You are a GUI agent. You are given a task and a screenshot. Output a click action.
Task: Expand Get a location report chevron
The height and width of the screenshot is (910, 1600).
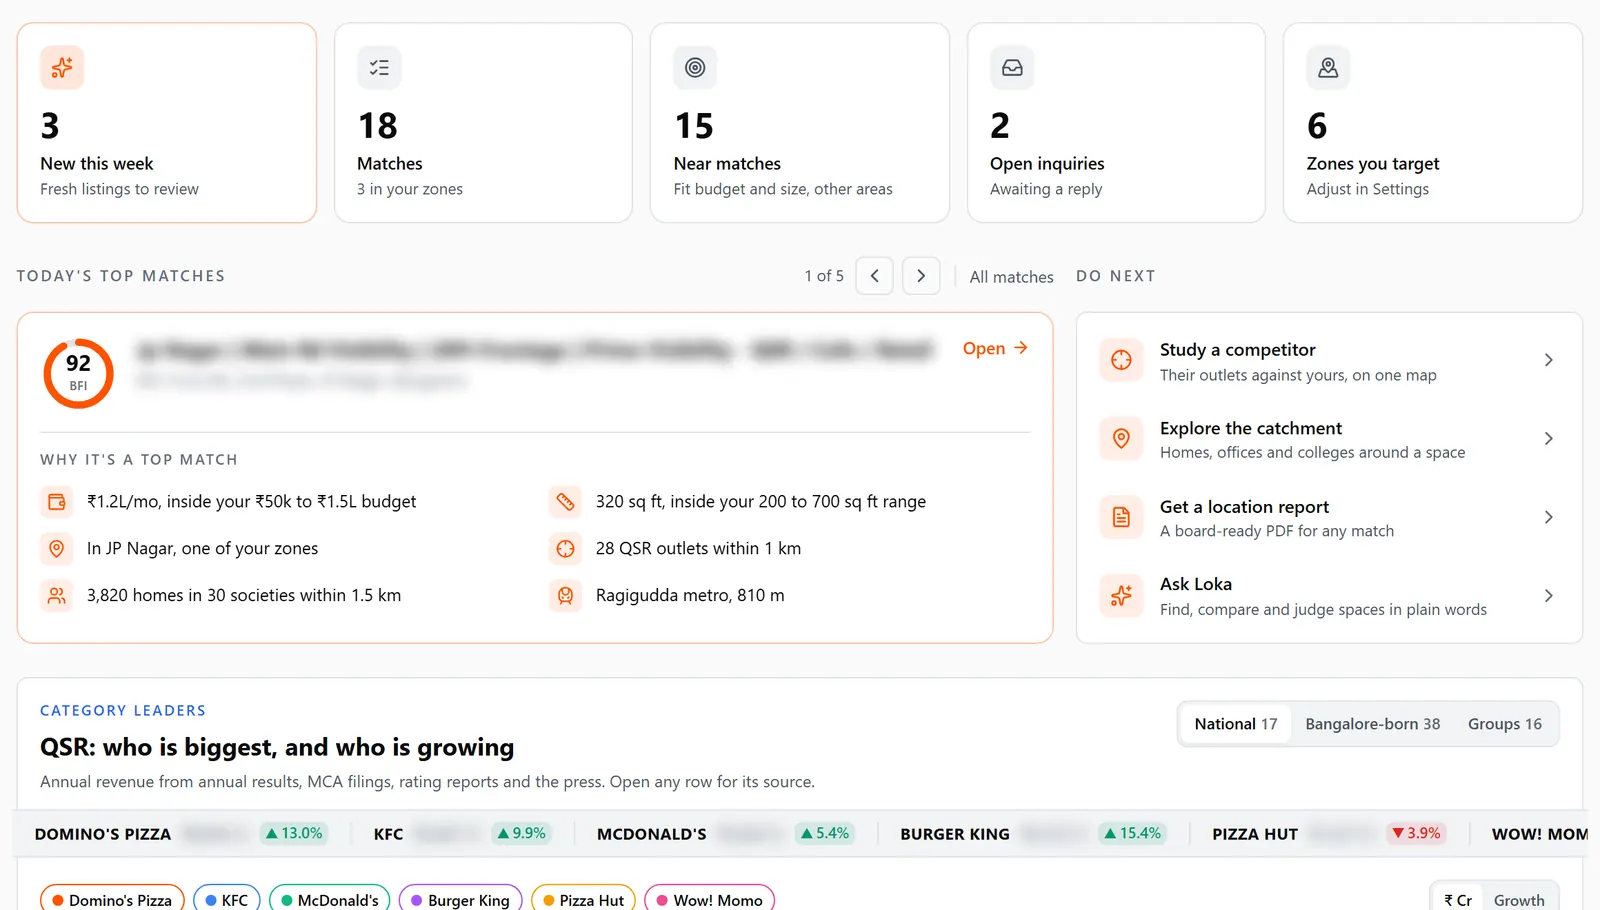coord(1548,517)
